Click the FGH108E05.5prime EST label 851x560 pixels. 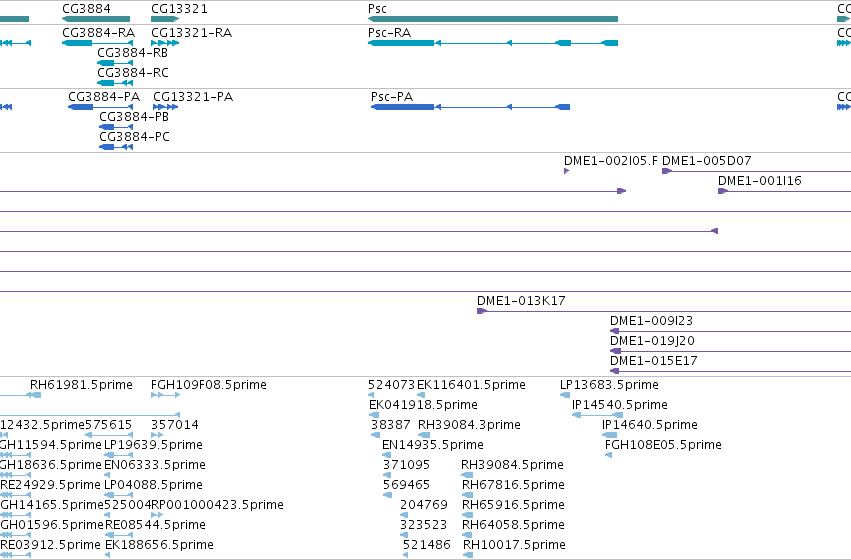pos(663,445)
